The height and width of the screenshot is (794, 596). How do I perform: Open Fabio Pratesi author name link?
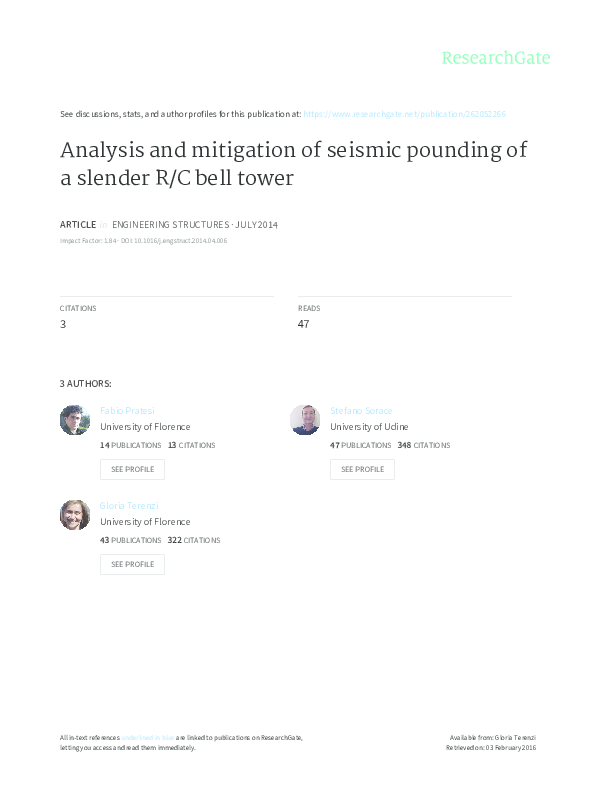click(x=127, y=411)
